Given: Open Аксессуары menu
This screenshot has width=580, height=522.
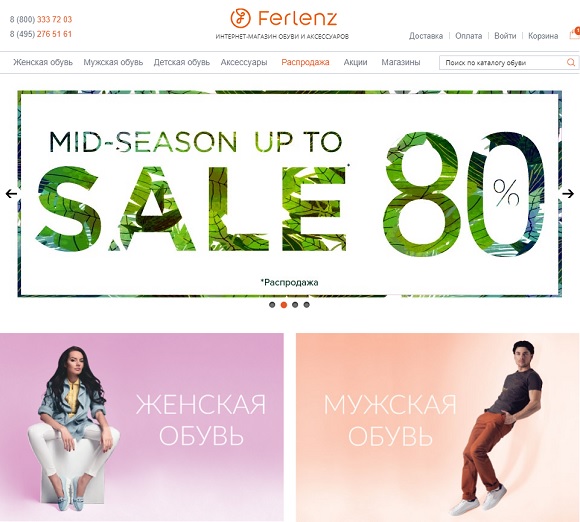Looking at the screenshot, I should point(244,62).
